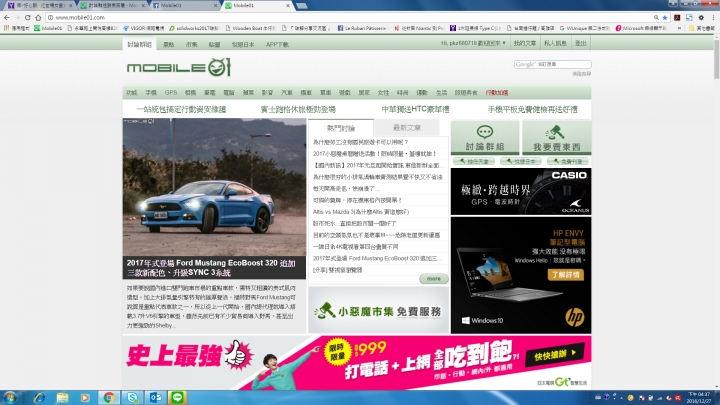Open Windows Media Player from taskbar
This screenshot has width=720, height=405.
[x=85, y=397]
